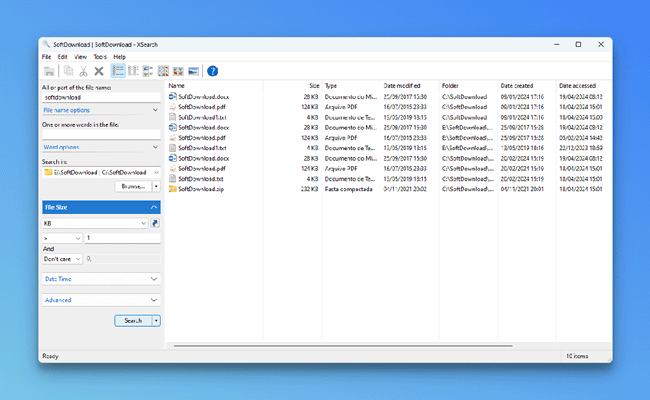The image size is (650, 400).
Task: Select the SoftDownload.zip file name
Action: coord(201,189)
